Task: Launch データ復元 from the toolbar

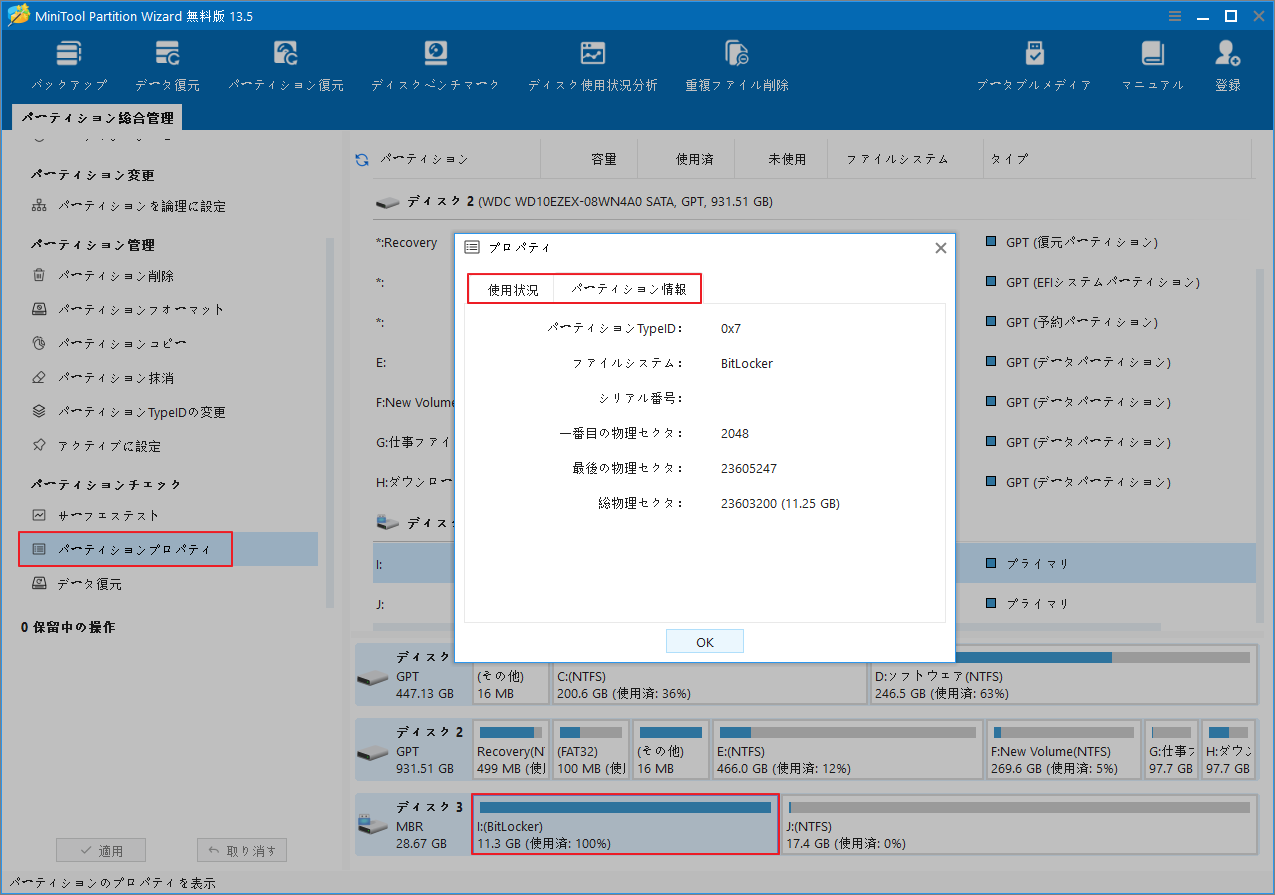Action: click(x=166, y=62)
